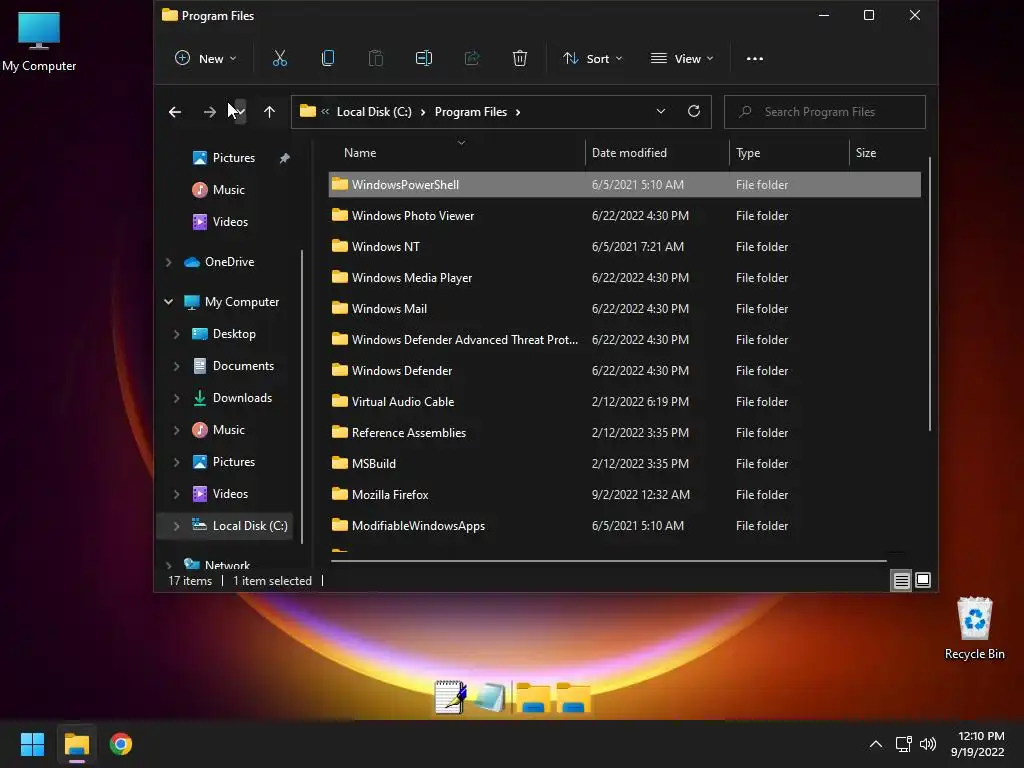Launch Google Chrome from the taskbar
Screen dimensions: 1024x768
click(x=121, y=744)
